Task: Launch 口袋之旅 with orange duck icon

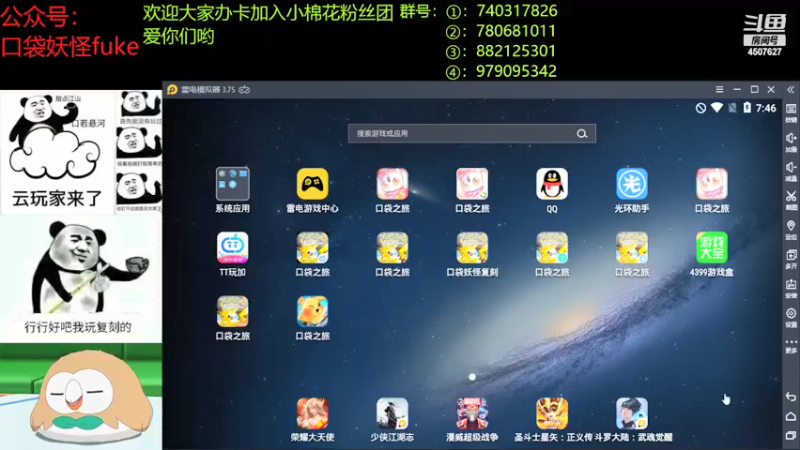Action: (x=312, y=311)
